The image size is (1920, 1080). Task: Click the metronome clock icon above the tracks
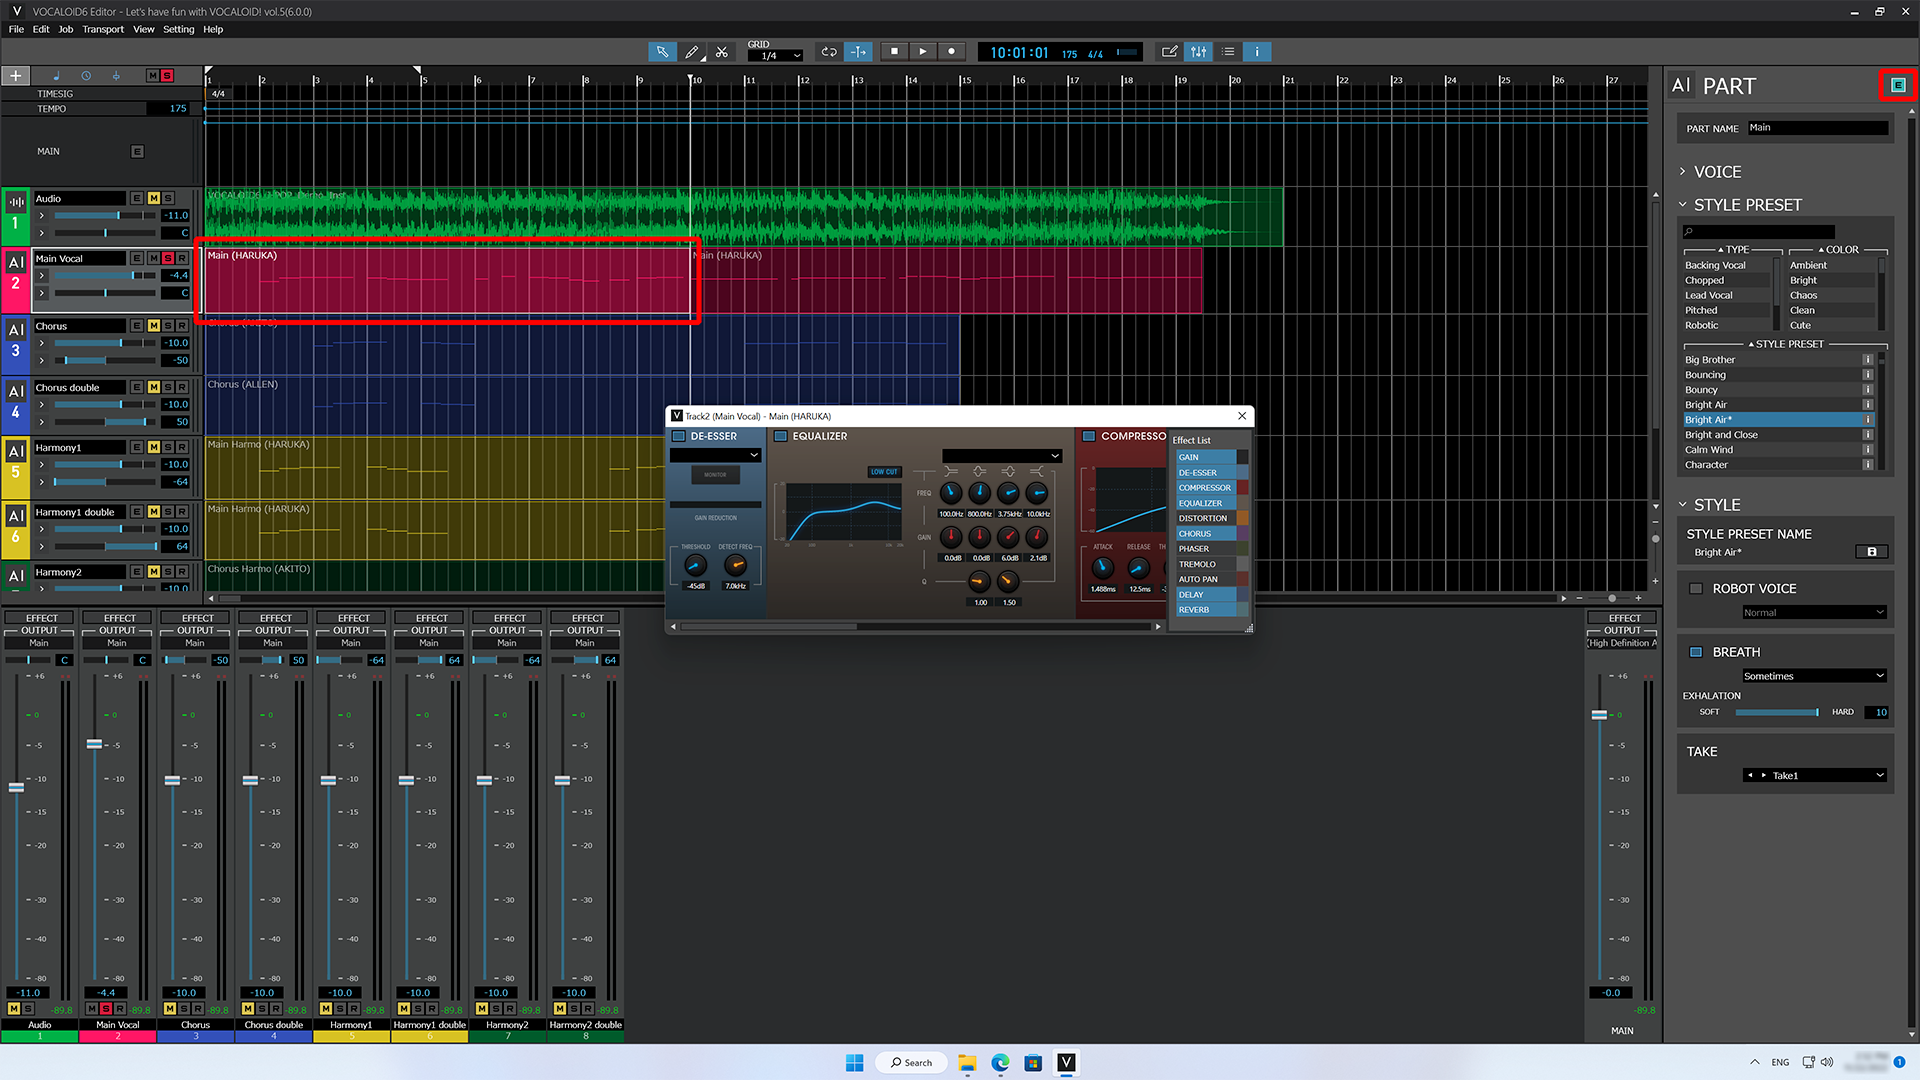86,75
